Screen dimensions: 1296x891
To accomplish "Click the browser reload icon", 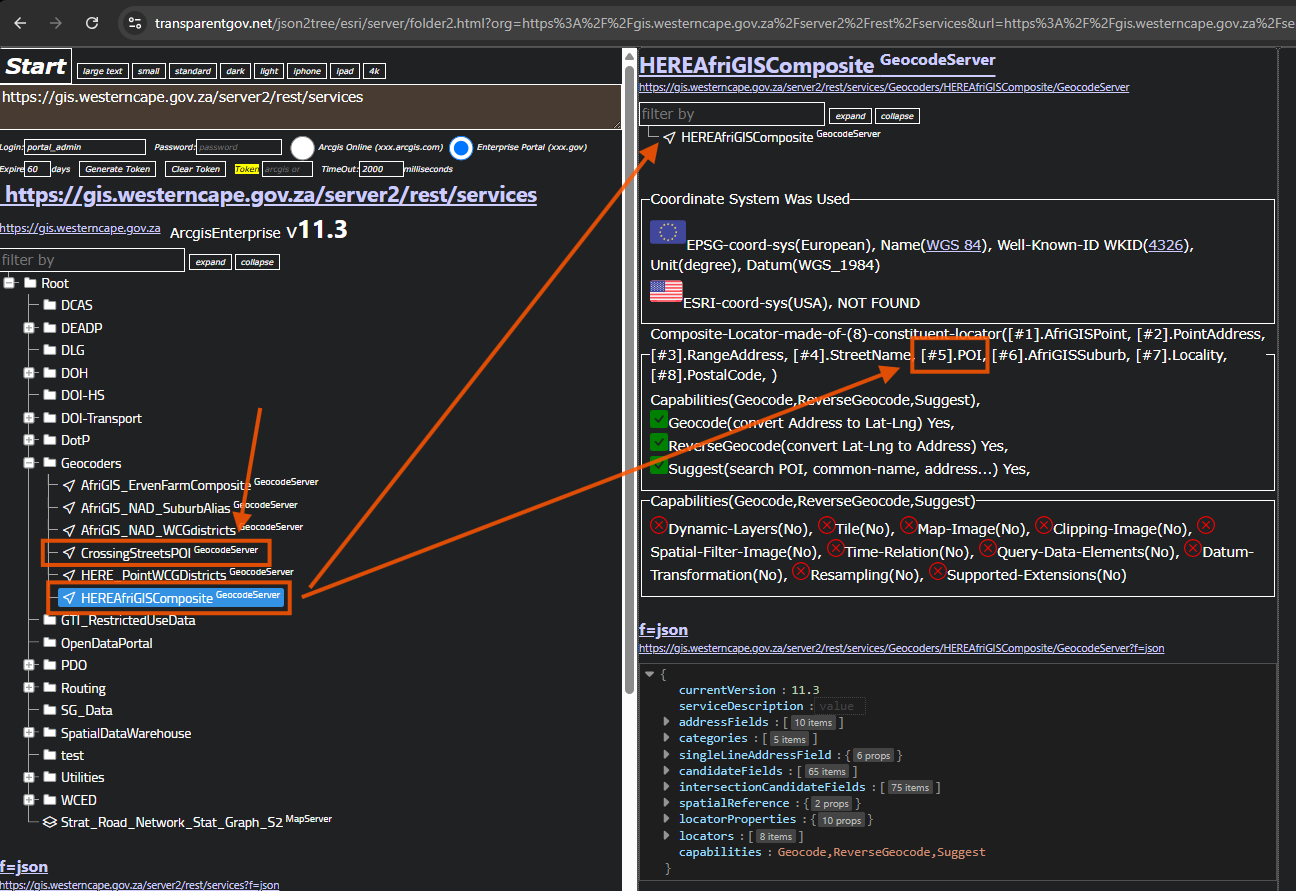I will click(x=92, y=22).
